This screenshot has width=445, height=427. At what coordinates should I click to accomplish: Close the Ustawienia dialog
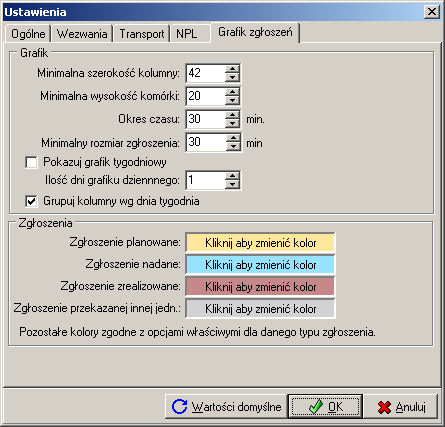pos(432,12)
